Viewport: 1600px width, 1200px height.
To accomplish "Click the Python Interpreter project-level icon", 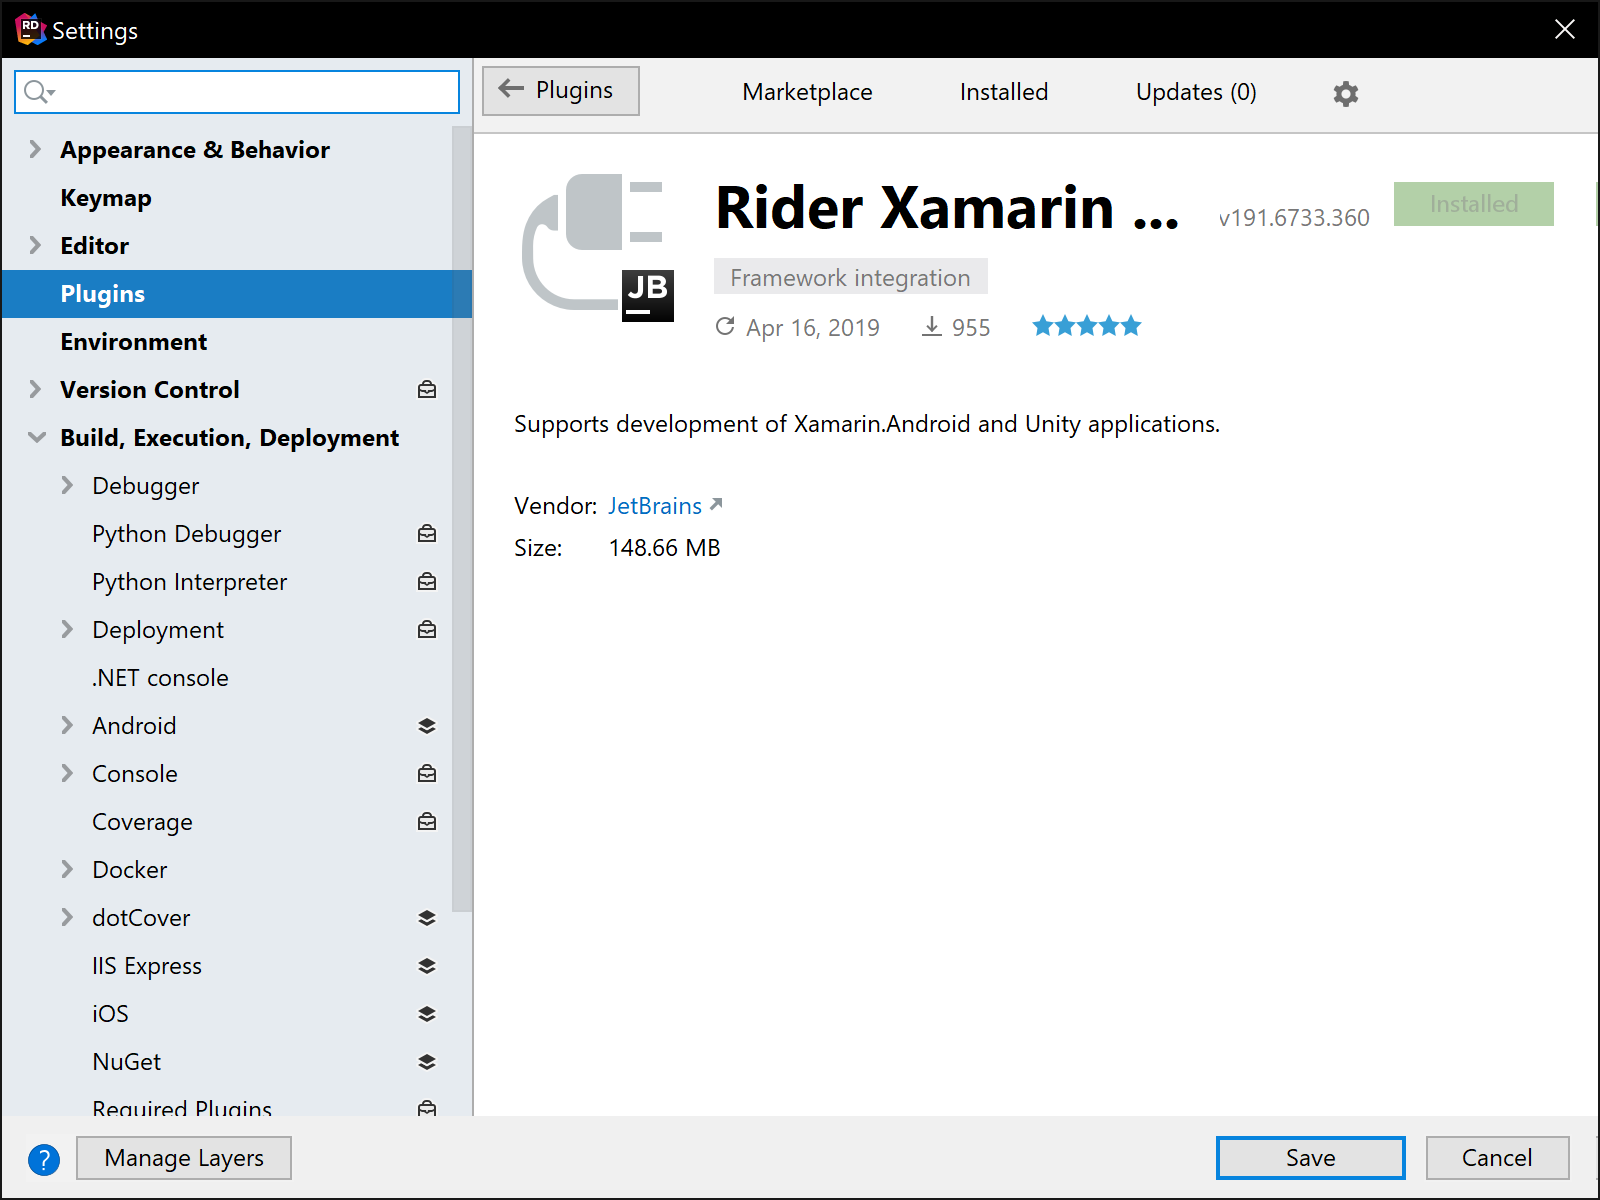I will 427,582.
